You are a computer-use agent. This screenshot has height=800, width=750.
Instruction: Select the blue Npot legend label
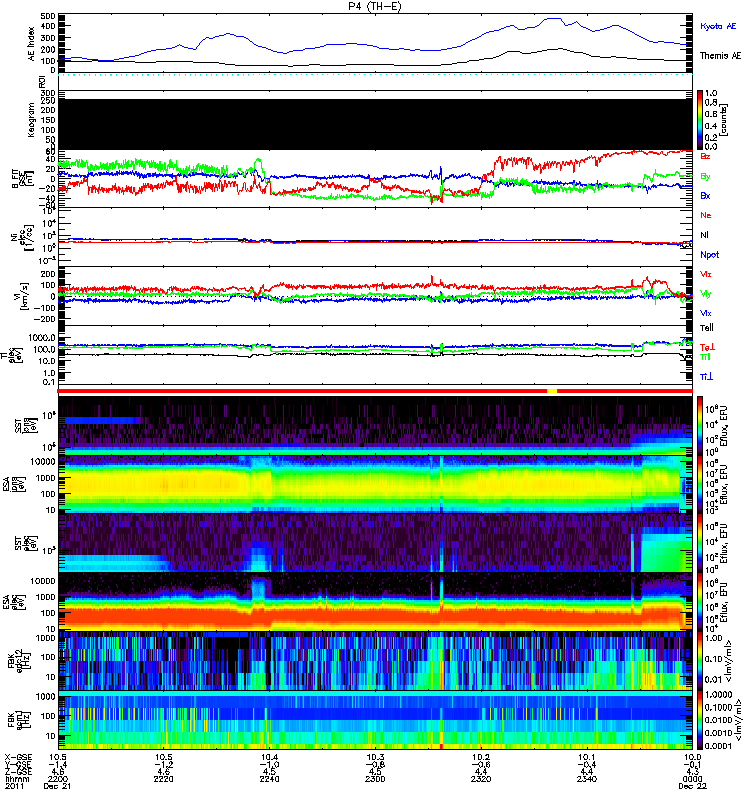[x=710, y=255]
